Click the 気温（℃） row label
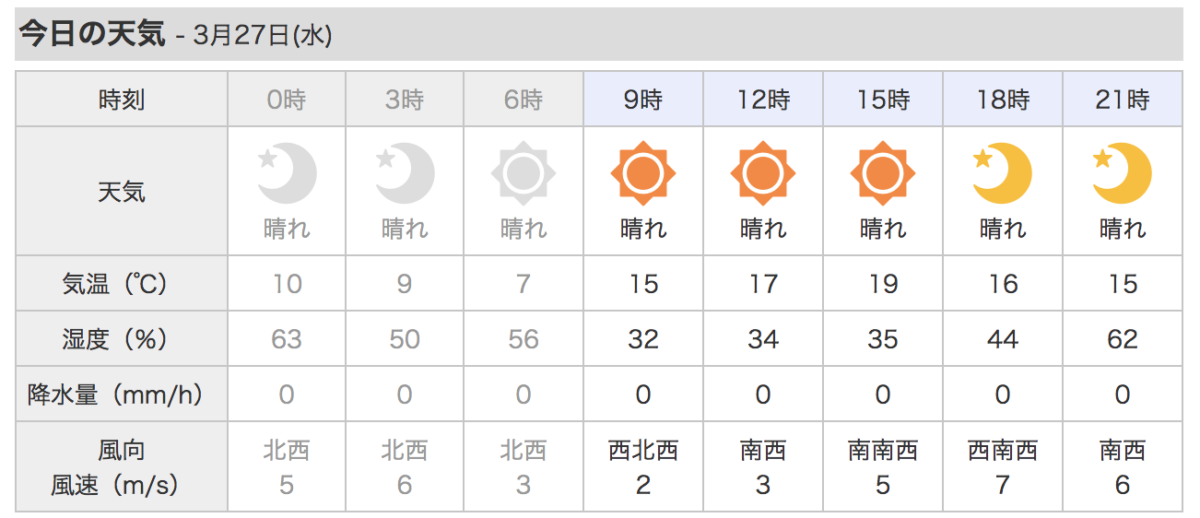1200x518 pixels. click(121, 284)
